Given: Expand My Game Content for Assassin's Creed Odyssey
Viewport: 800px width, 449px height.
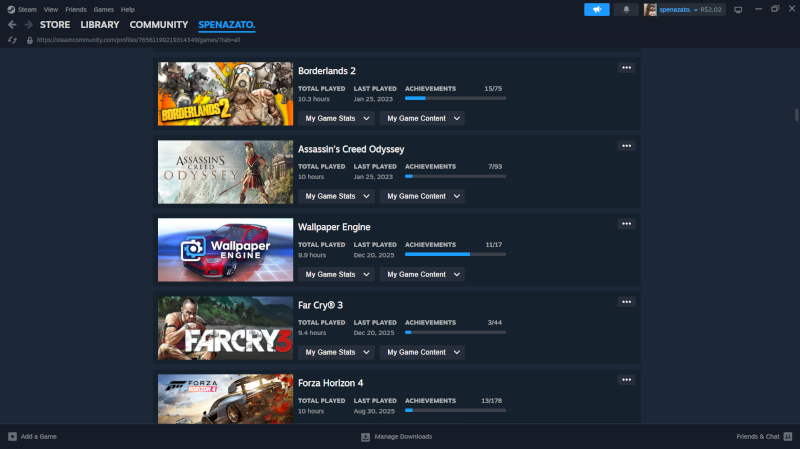Looking at the screenshot, I should (424, 196).
